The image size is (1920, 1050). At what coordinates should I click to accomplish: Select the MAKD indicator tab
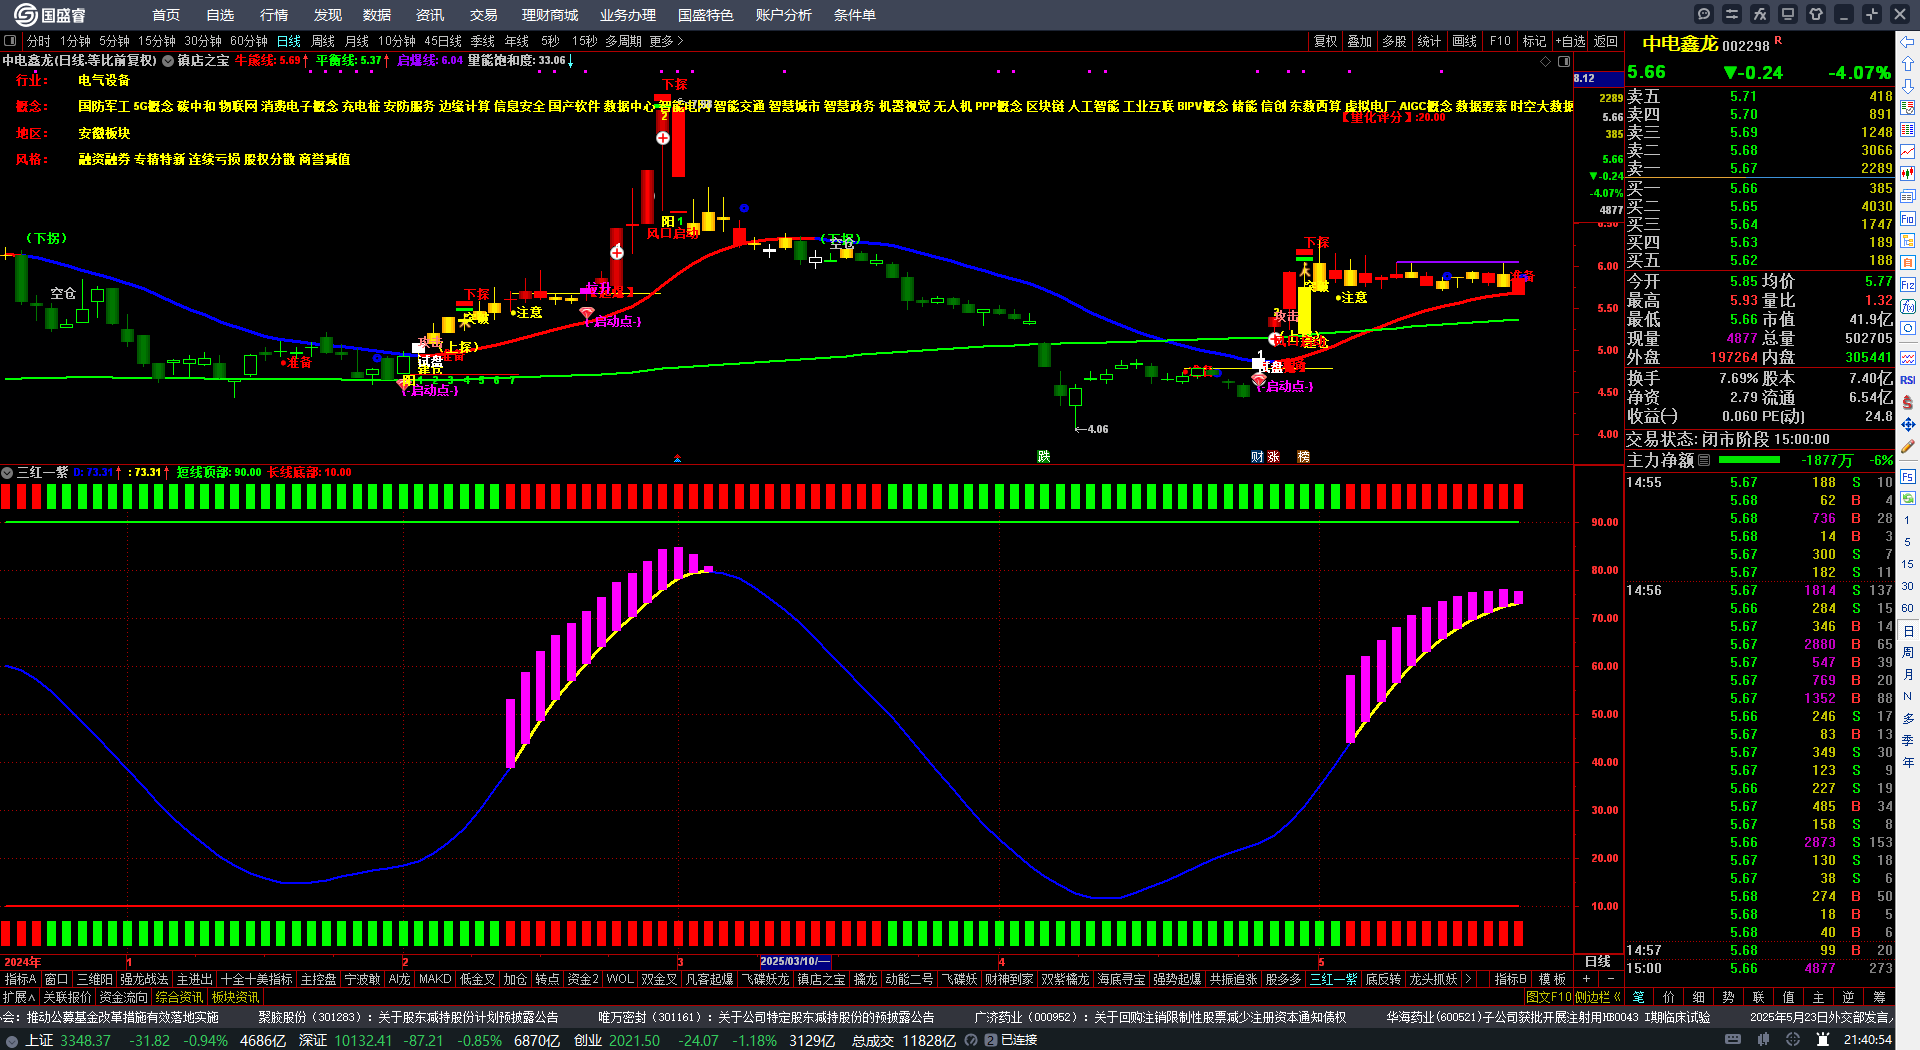(435, 979)
